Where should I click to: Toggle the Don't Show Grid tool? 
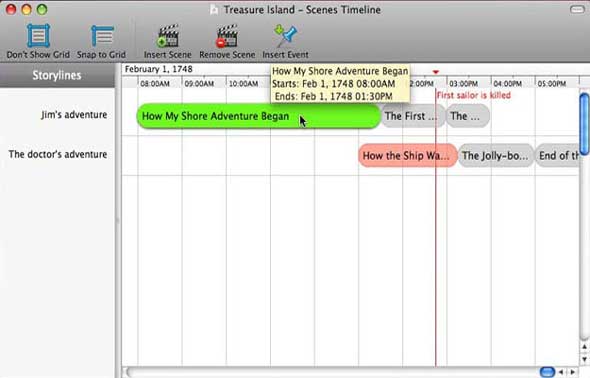tap(38, 41)
